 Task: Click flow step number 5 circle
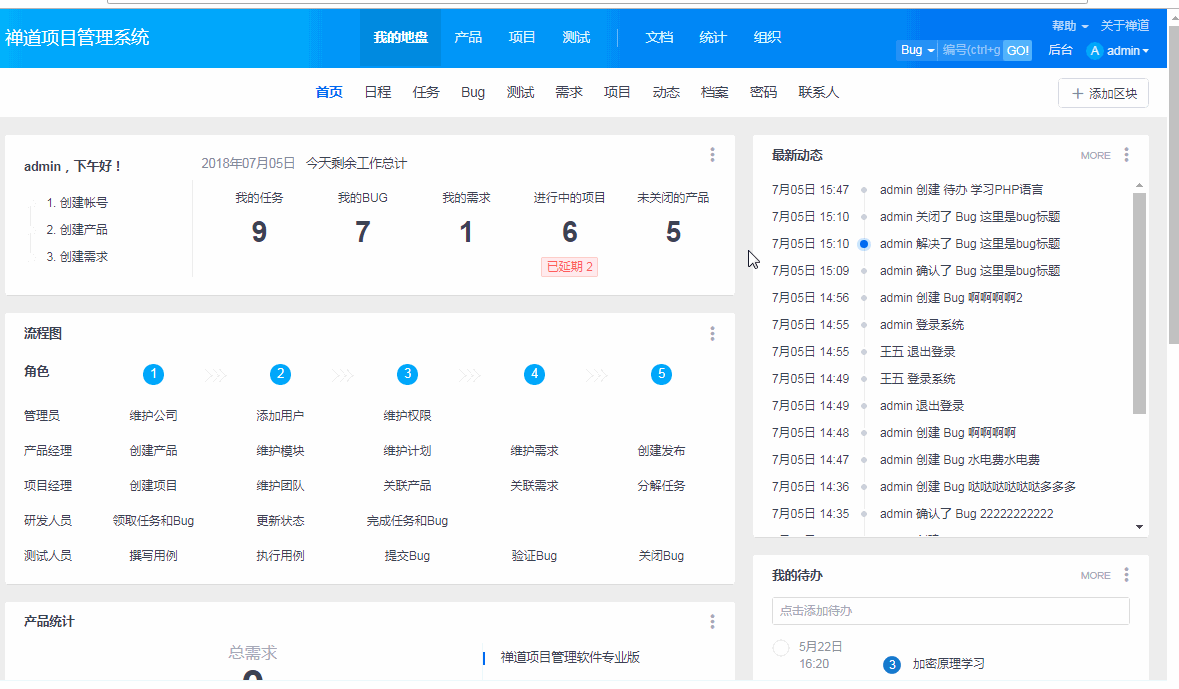pyautogui.click(x=662, y=374)
